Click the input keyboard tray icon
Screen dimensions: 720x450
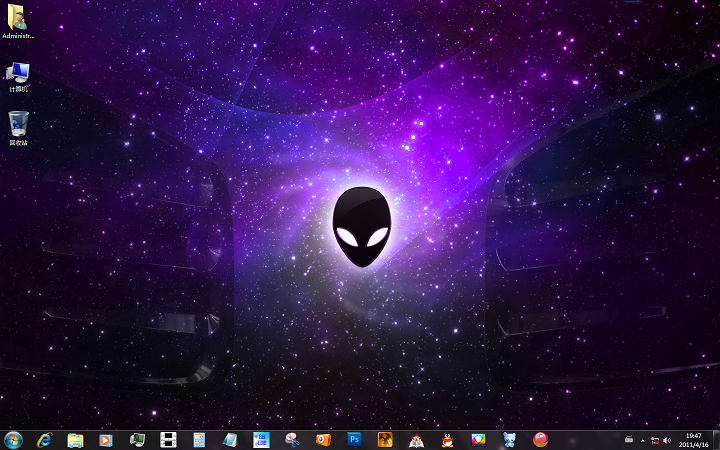point(629,440)
